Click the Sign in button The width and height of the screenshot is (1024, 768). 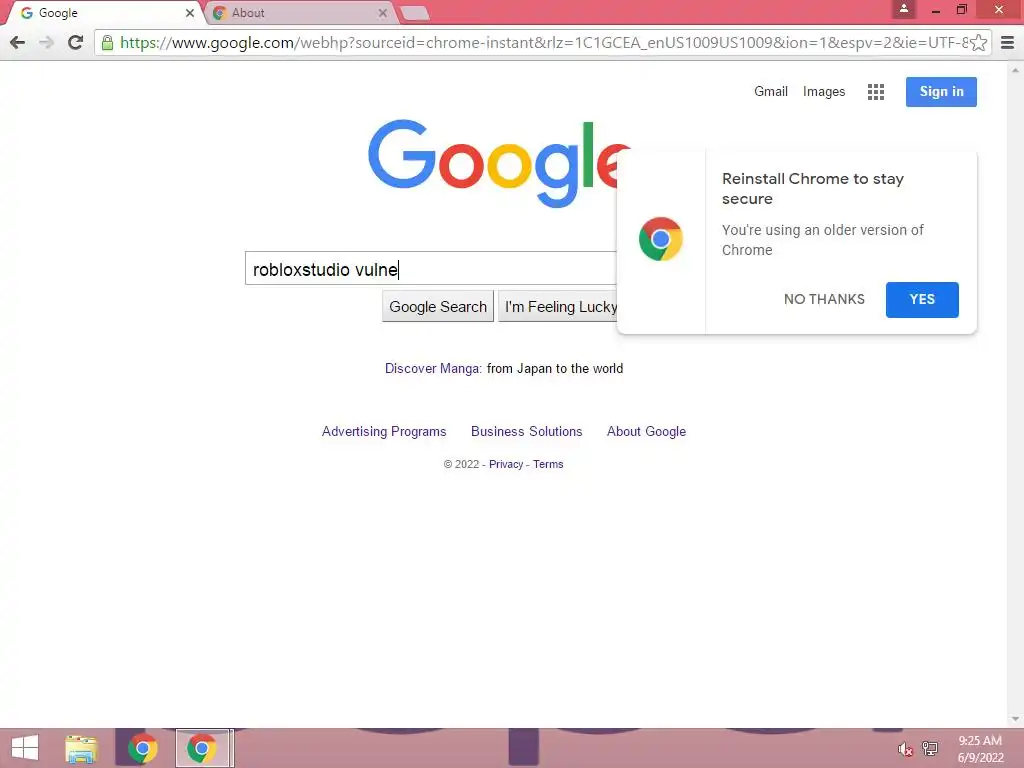(941, 92)
